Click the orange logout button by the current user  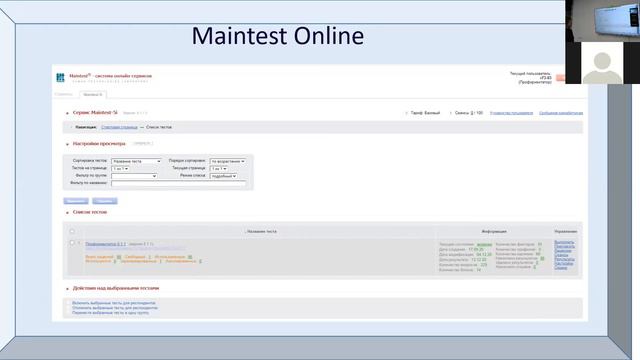coord(561,78)
